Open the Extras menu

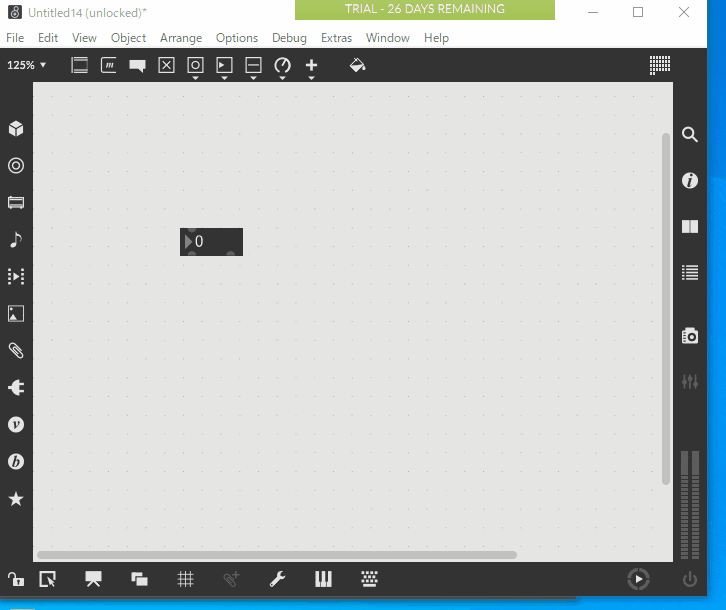point(336,38)
